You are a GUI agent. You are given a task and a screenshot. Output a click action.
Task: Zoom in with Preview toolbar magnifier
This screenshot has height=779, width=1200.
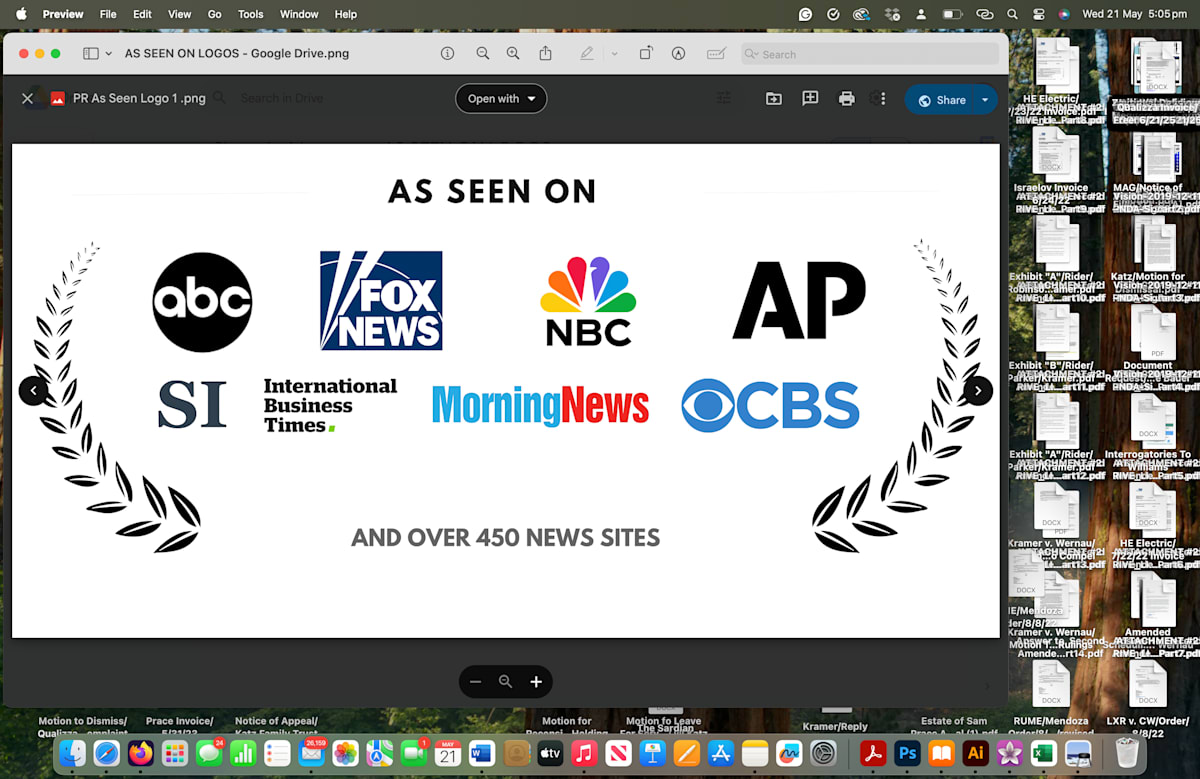pos(513,53)
